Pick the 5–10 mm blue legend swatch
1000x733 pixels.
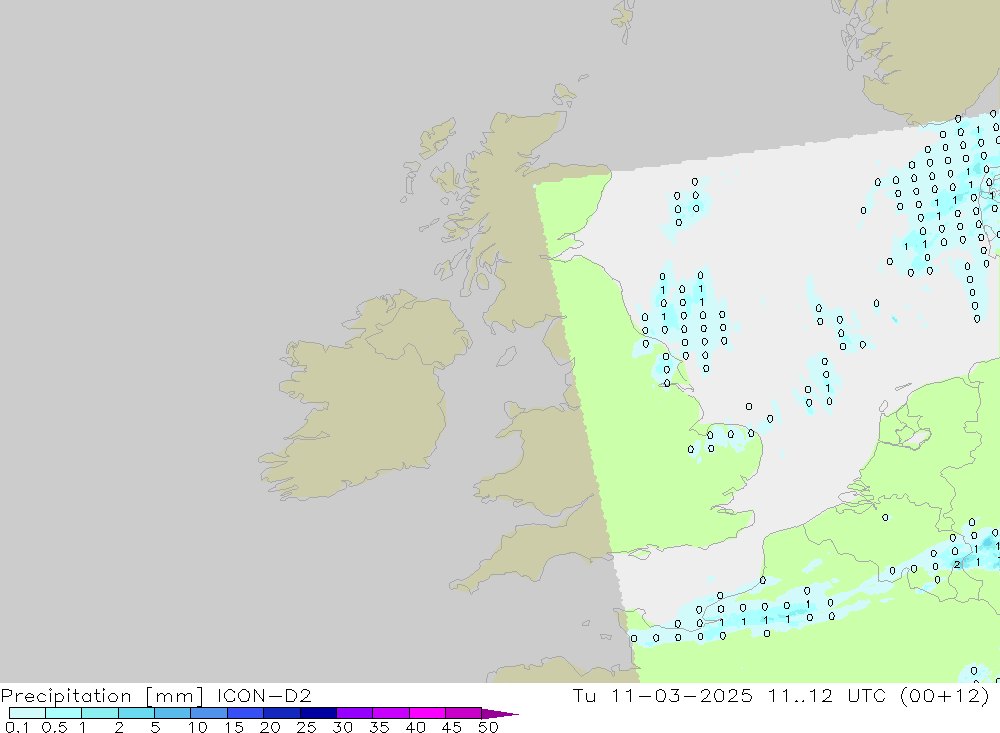click(x=172, y=713)
